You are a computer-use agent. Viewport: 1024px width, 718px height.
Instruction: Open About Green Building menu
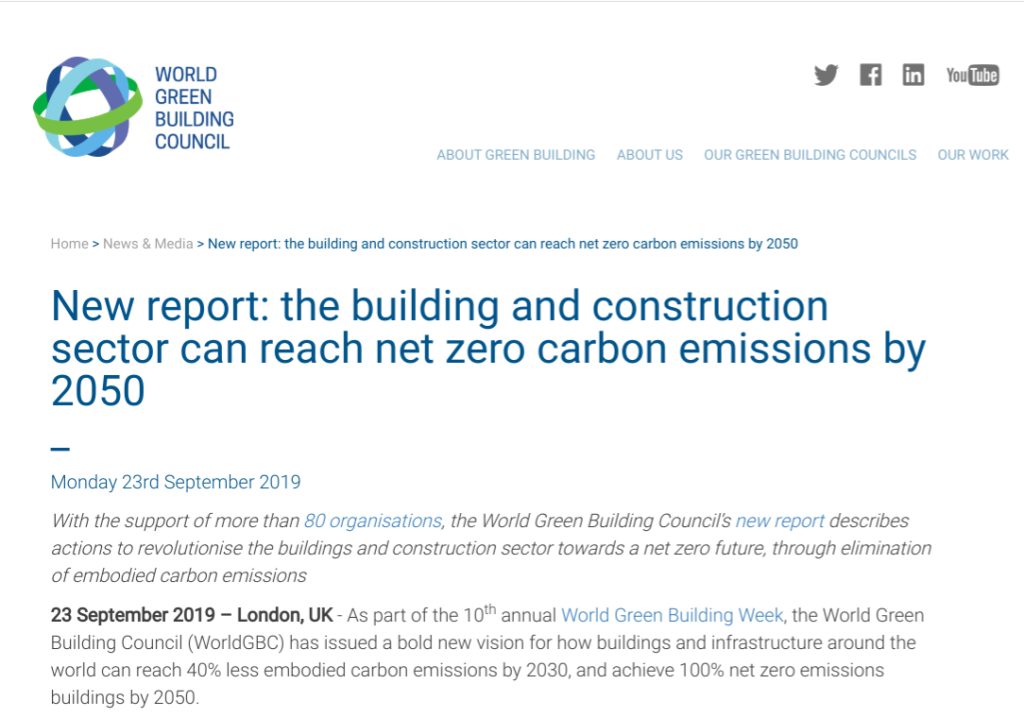click(516, 155)
